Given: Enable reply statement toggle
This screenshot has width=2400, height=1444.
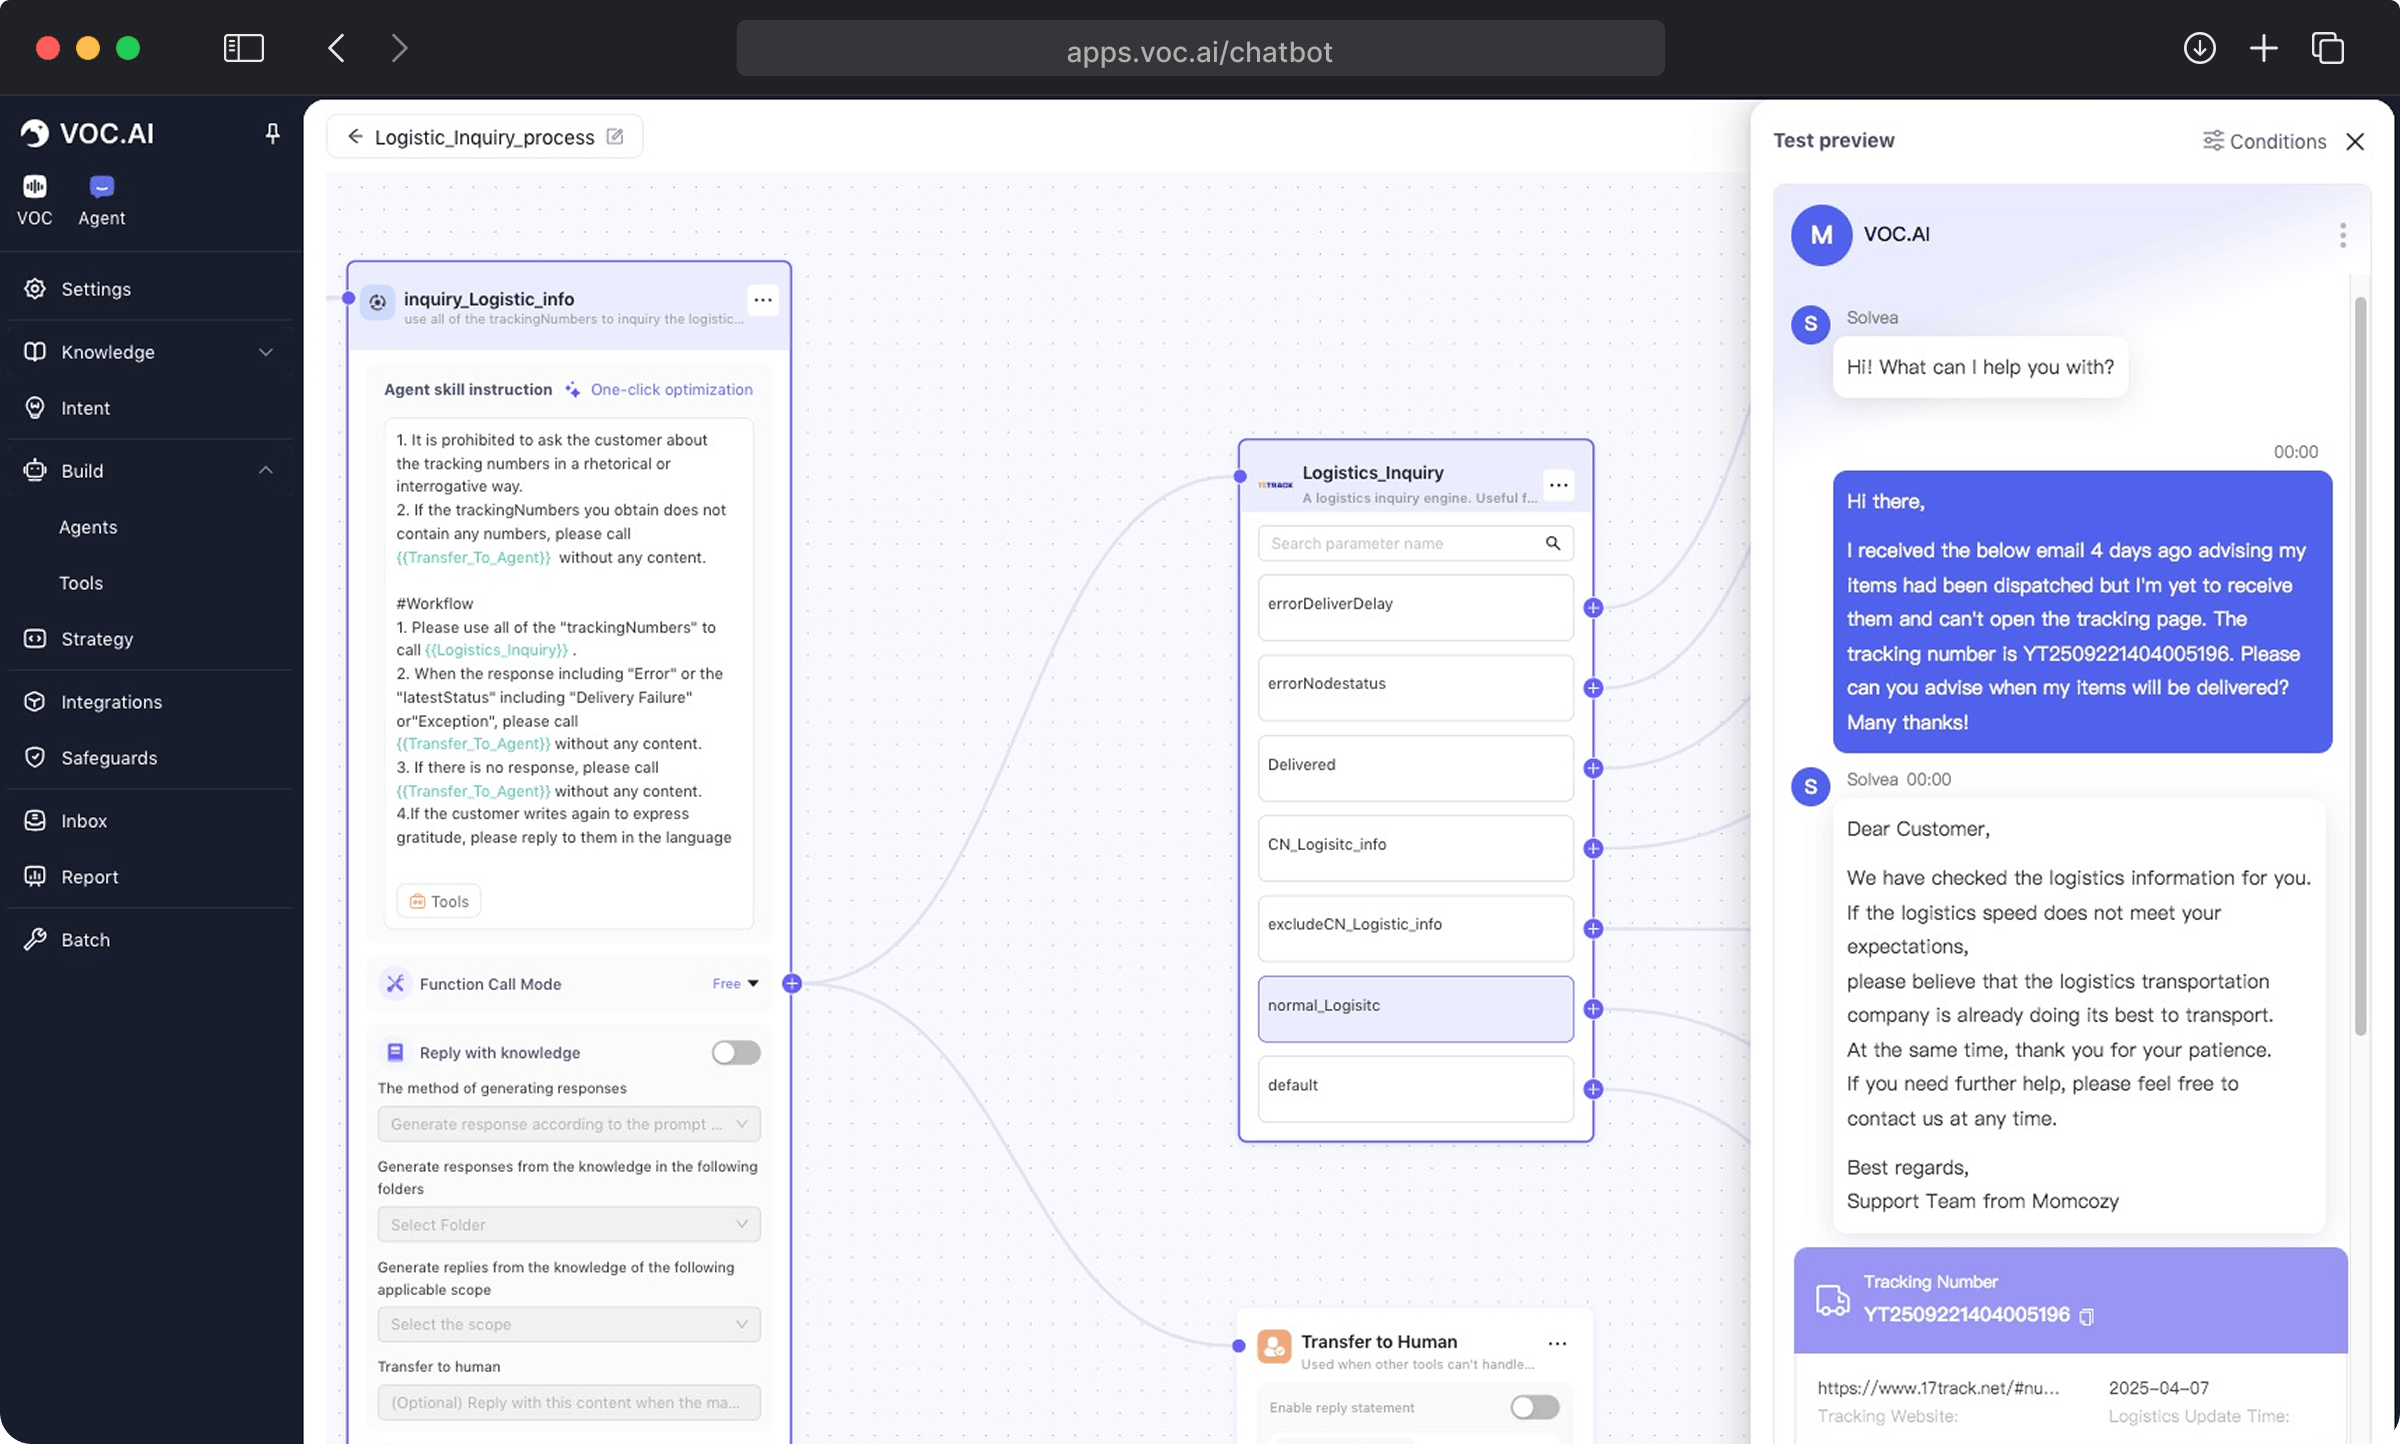Looking at the screenshot, I should click(1534, 1407).
